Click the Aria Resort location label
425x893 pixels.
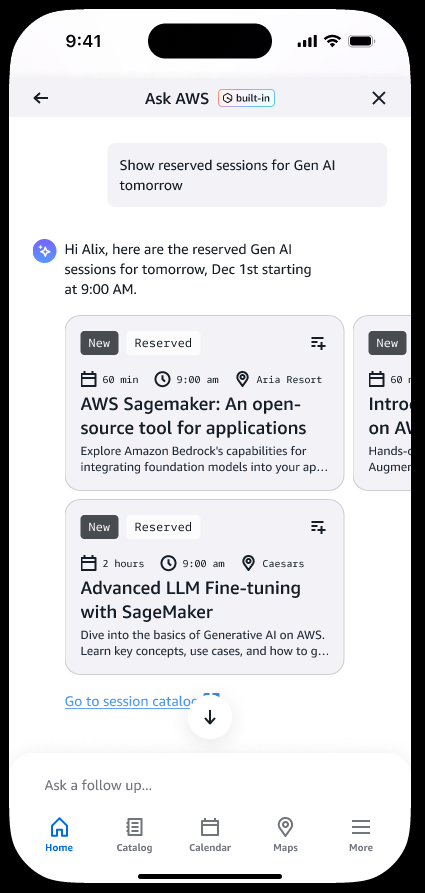click(x=289, y=379)
